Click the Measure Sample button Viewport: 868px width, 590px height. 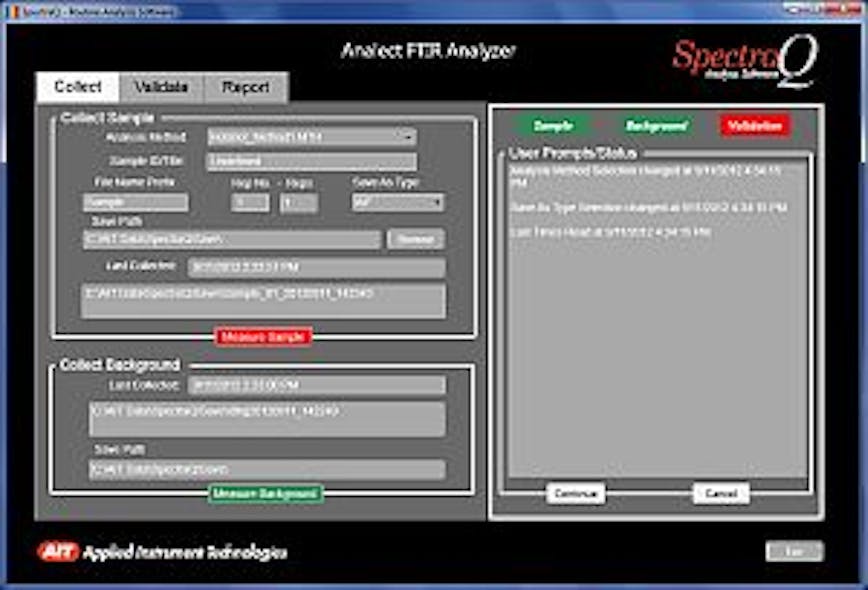[266, 338]
